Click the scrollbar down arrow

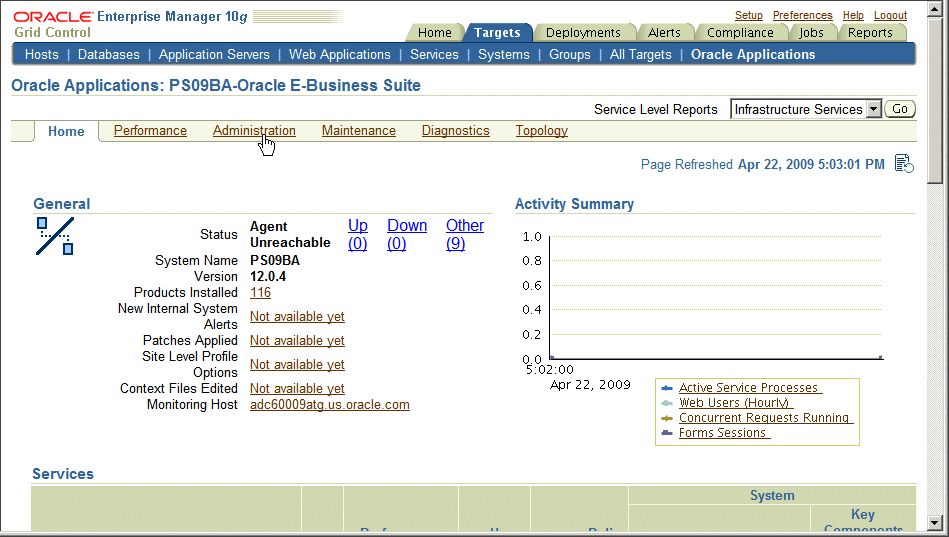click(x=934, y=522)
